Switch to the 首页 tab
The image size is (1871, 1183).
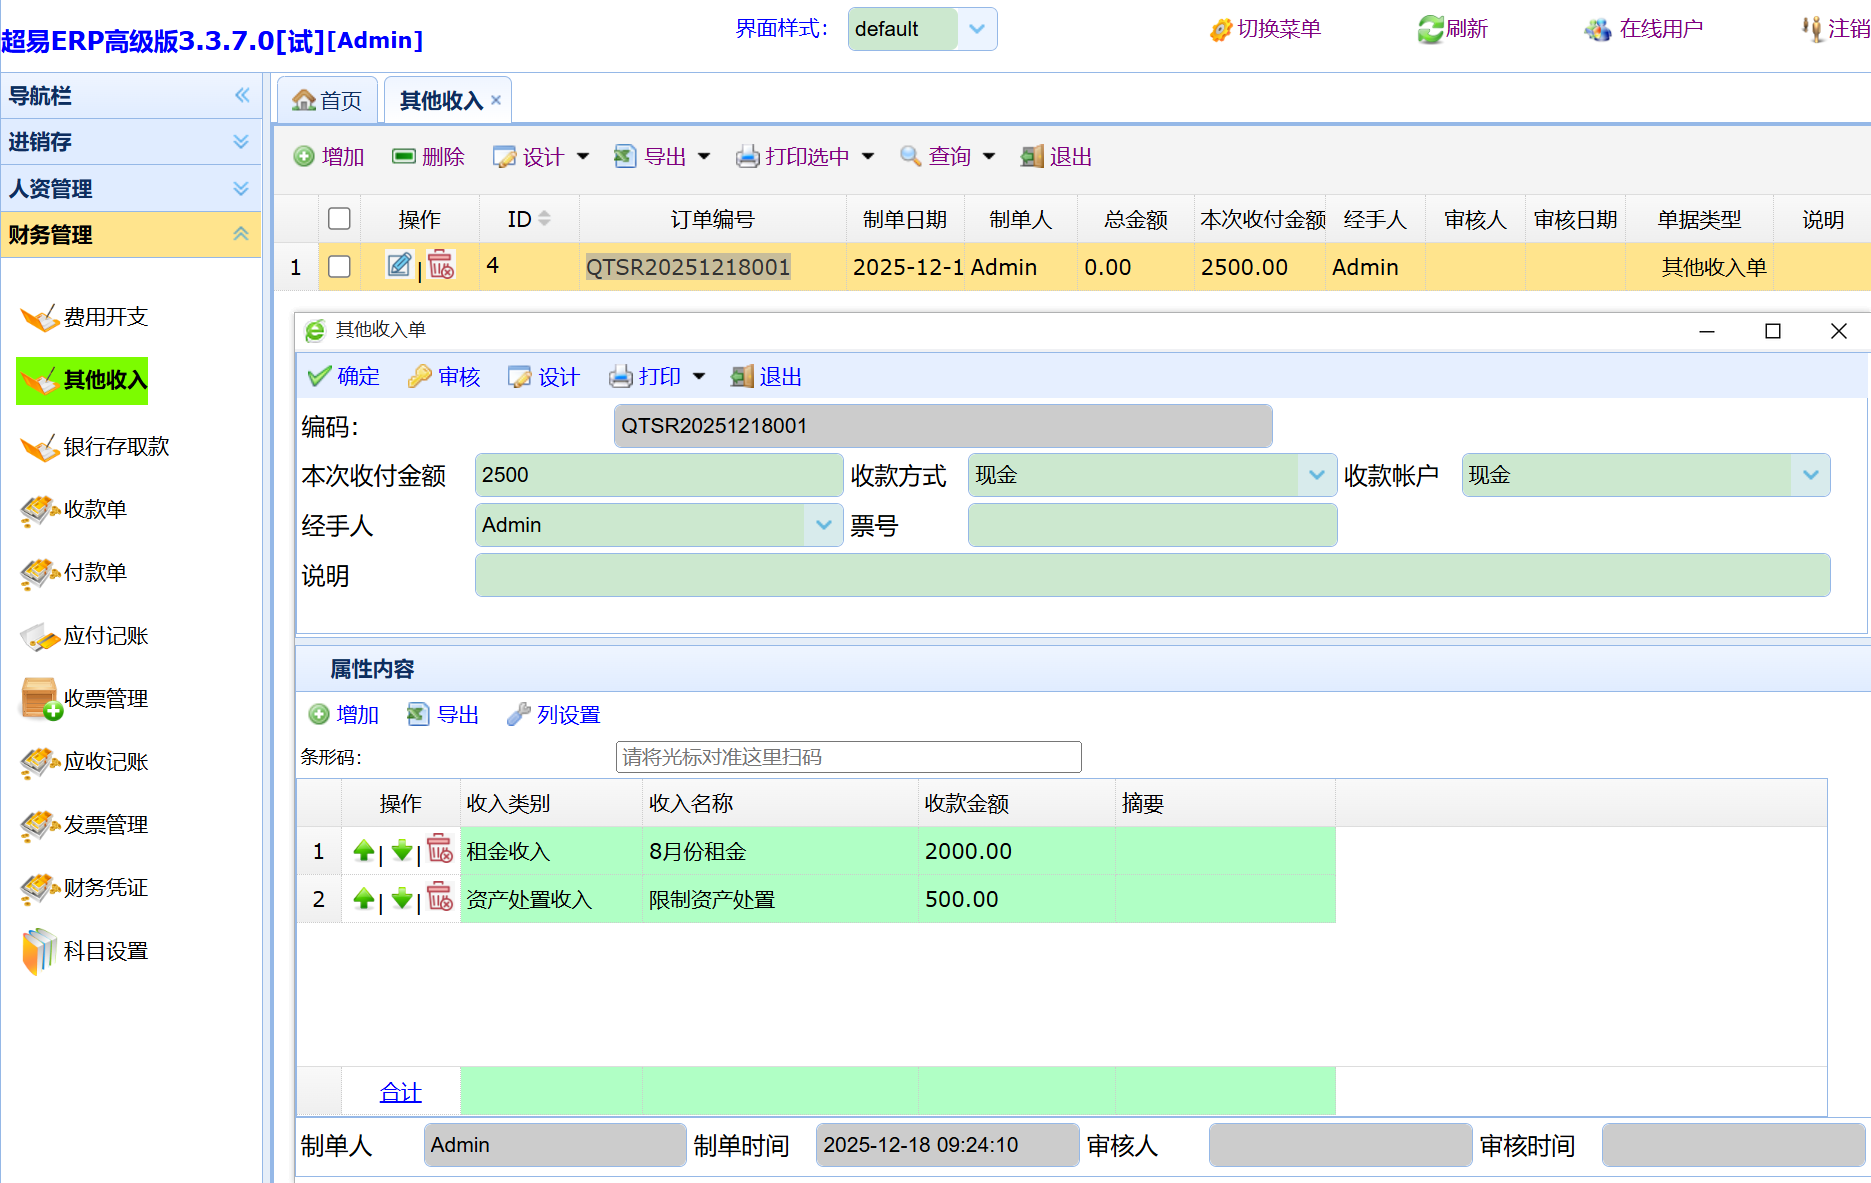click(x=328, y=101)
